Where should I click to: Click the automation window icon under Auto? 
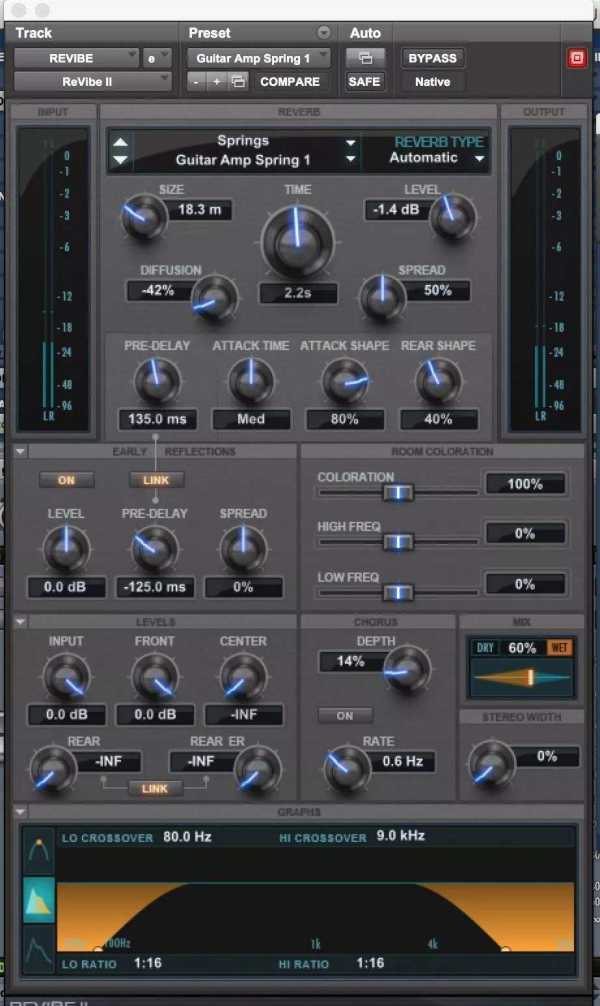tap(365, 58)
